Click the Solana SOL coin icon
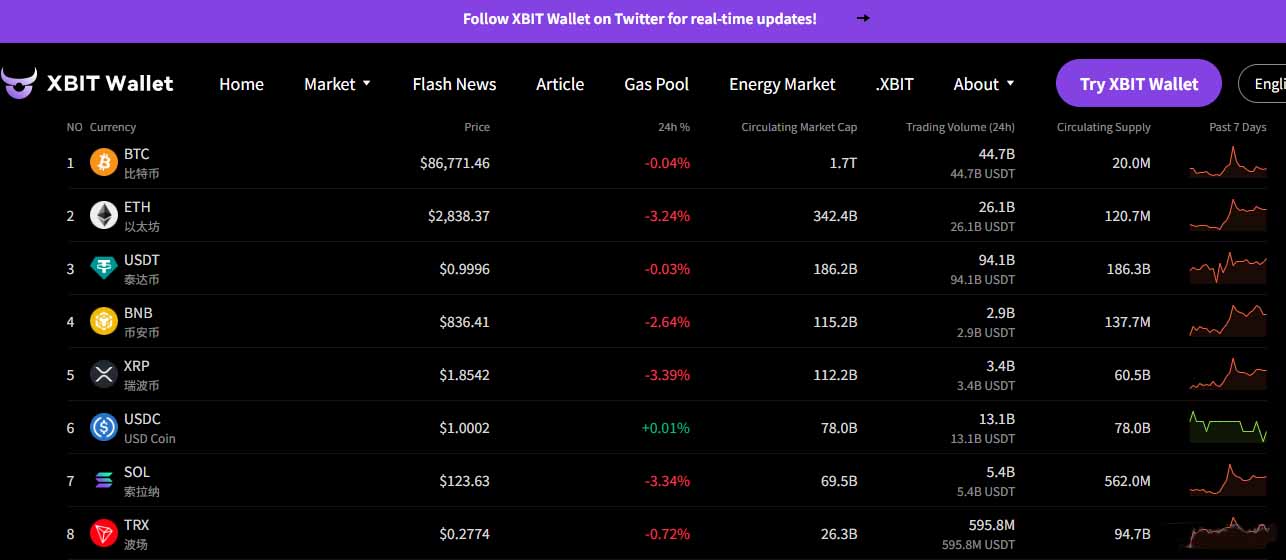The width and height of the screenshot is (1286, 560). pyautogui.click(x=104, y=480)
